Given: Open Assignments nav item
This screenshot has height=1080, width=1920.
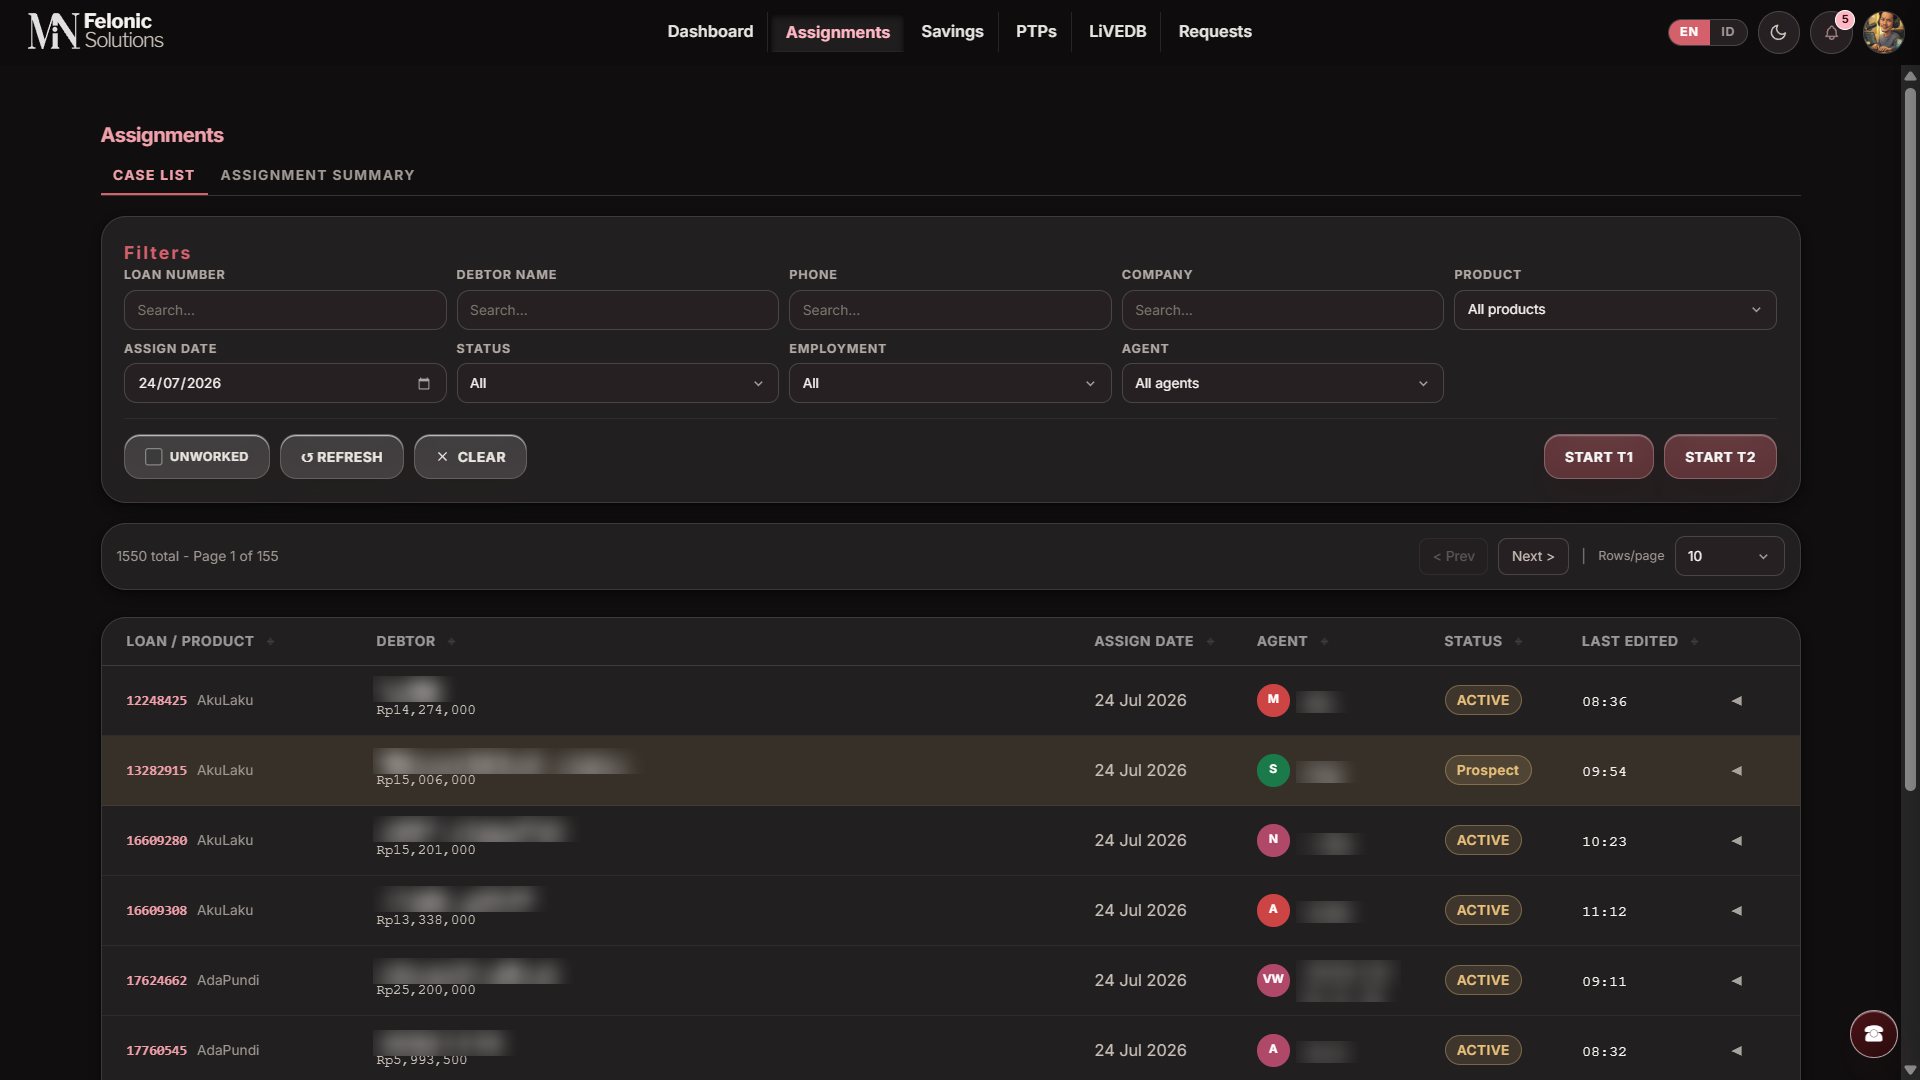Looking at the screenshot, I should click(837, 32).
